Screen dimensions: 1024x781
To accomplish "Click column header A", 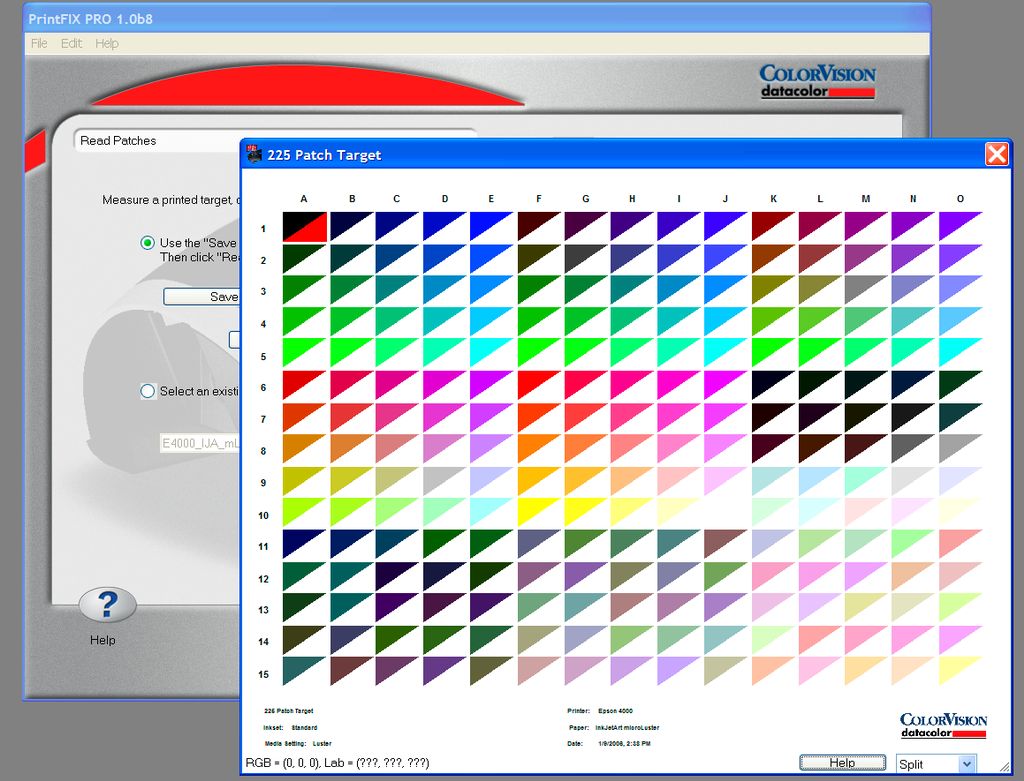I will (304, 199).
